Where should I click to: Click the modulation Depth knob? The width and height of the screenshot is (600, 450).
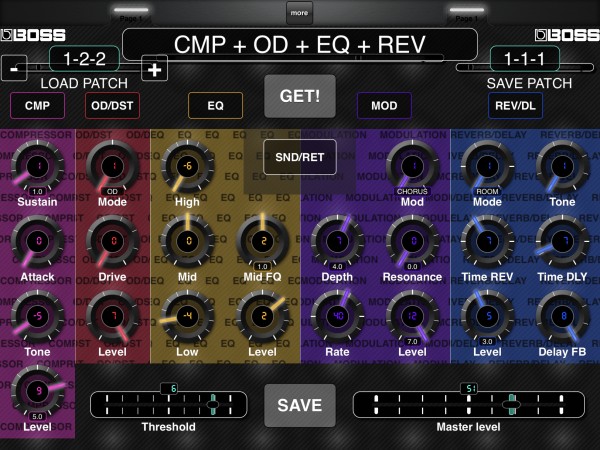[x=337, y=241]
